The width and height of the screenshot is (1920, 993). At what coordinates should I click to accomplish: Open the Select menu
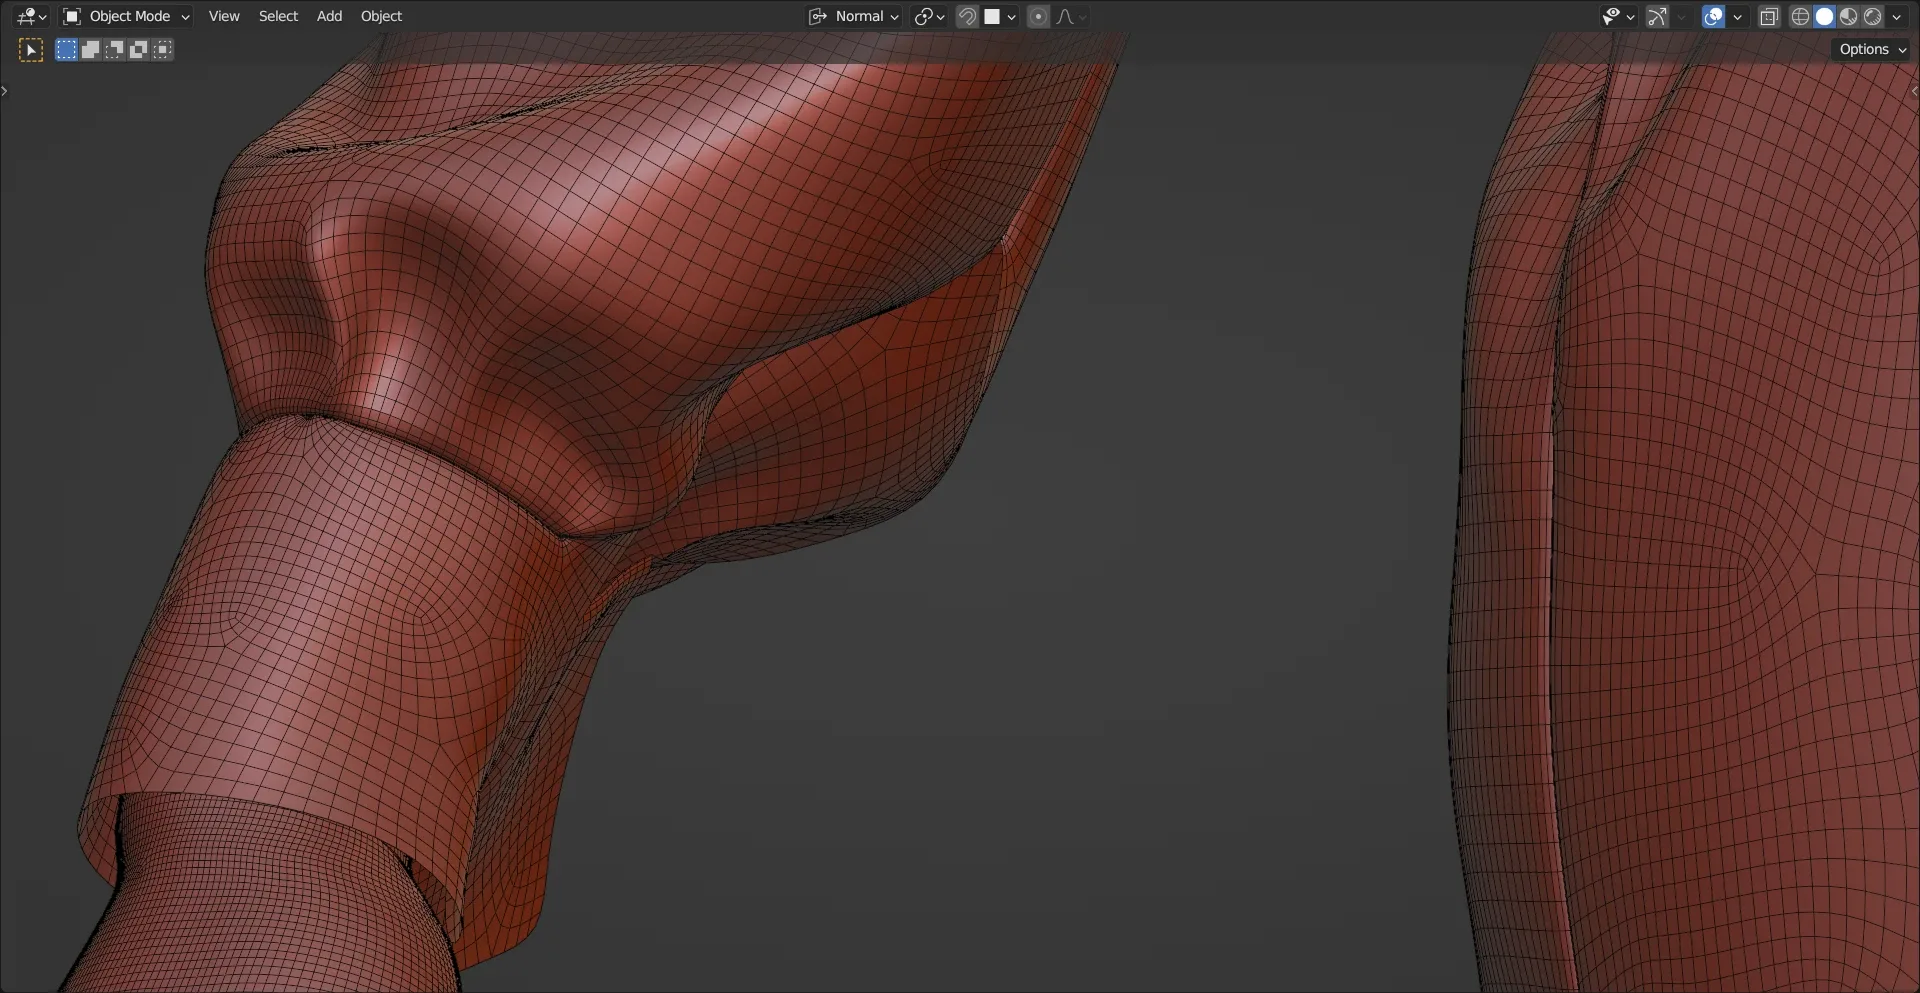click(278, 16)
